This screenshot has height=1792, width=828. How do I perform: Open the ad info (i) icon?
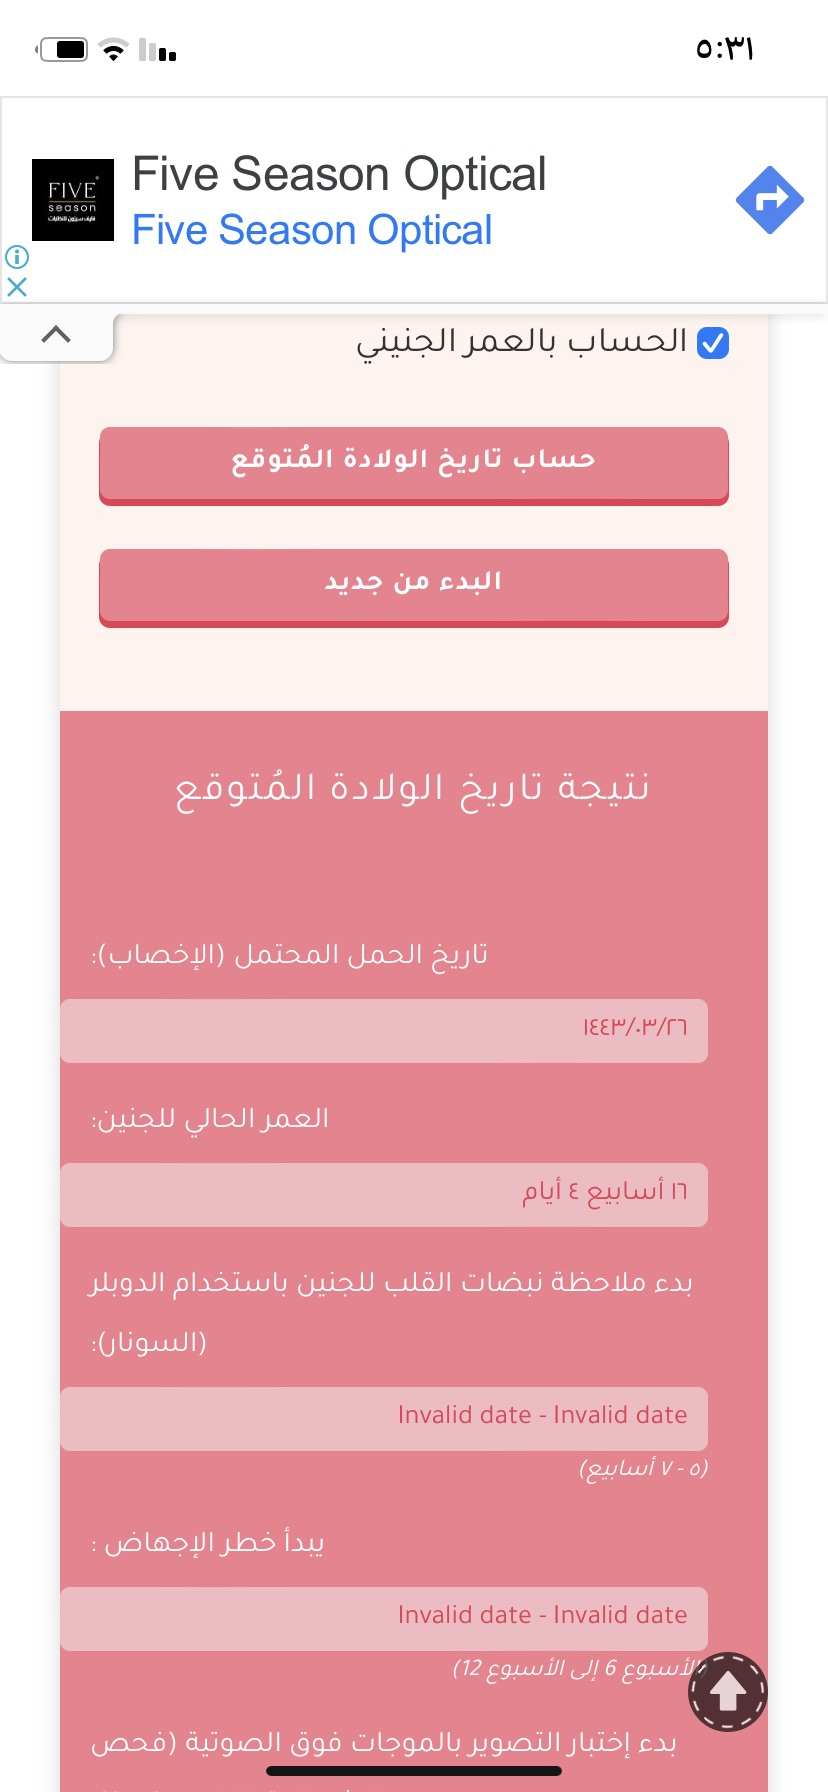(17, 257)
